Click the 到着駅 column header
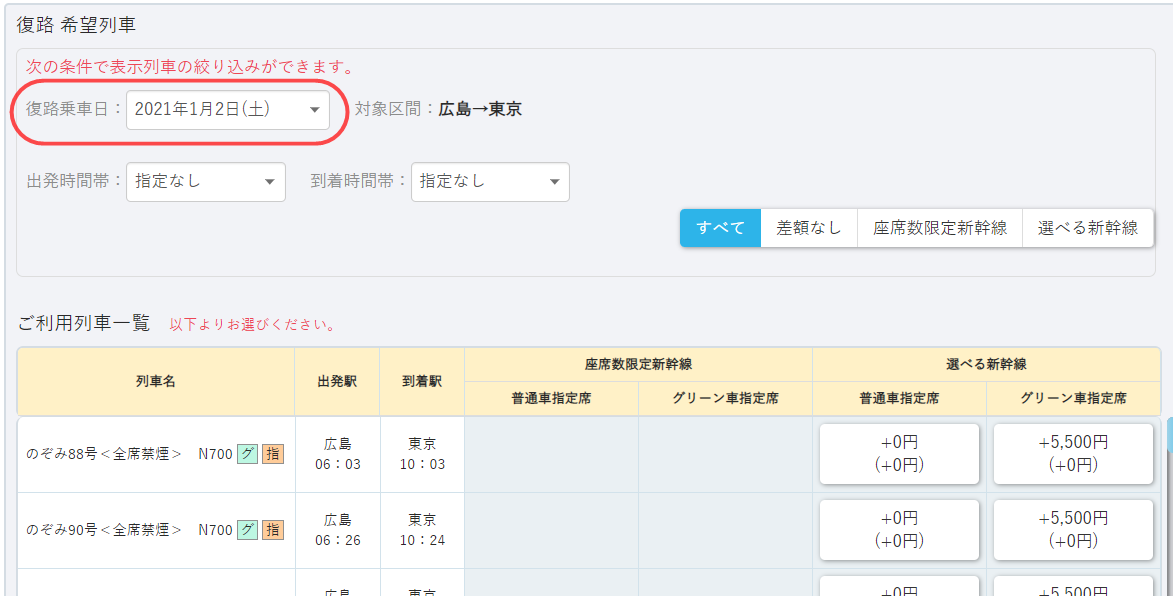 422,381
